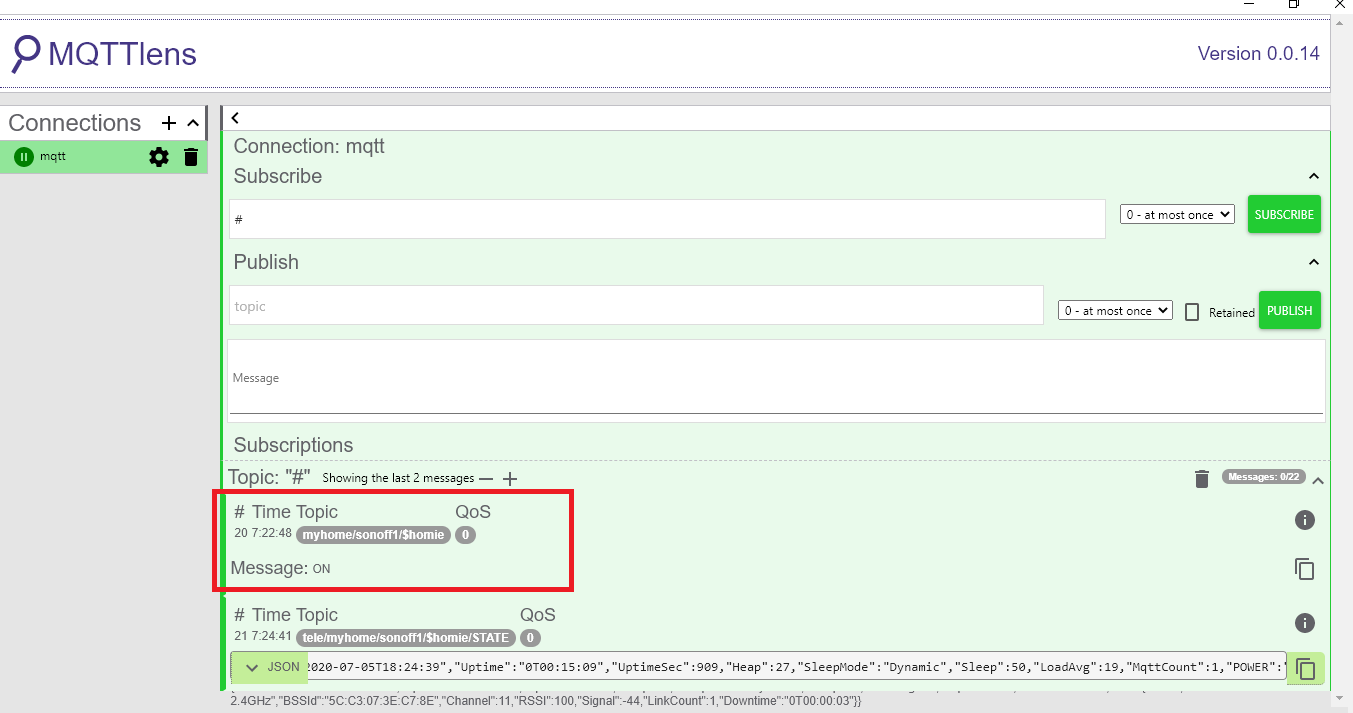
Task: Click the publish topic input field
Action: [636, 306]
